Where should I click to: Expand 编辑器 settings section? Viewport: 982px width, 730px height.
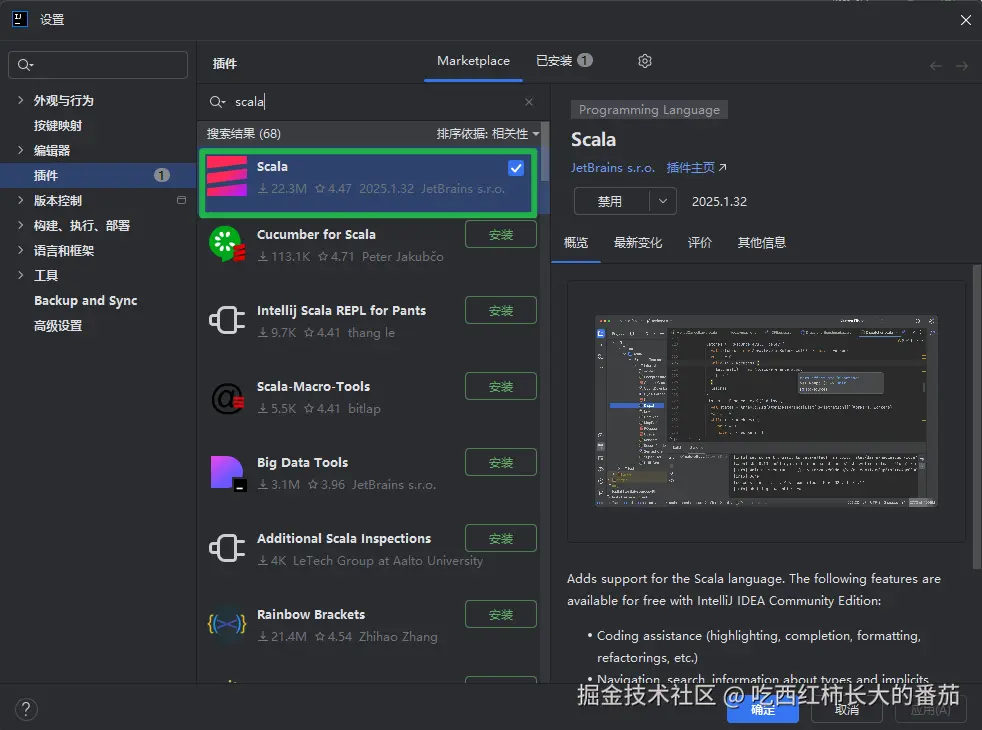pyautogui.click(x=21, y=150)
